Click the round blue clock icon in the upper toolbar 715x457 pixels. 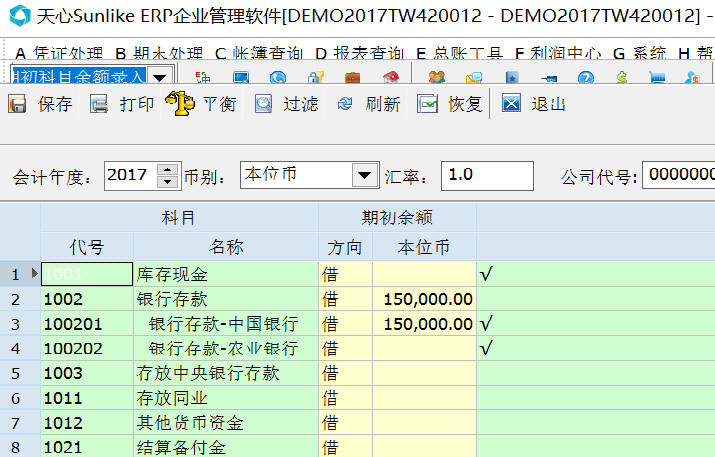coord(278,78)
